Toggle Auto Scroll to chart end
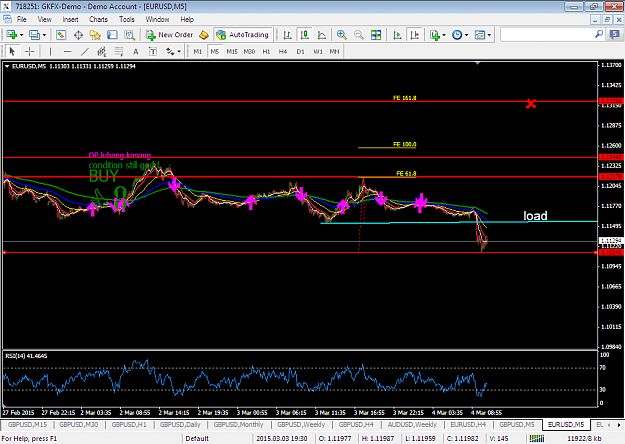Viewport: 625px width, 444px height. pyautogui.click(x=397, y=35)
